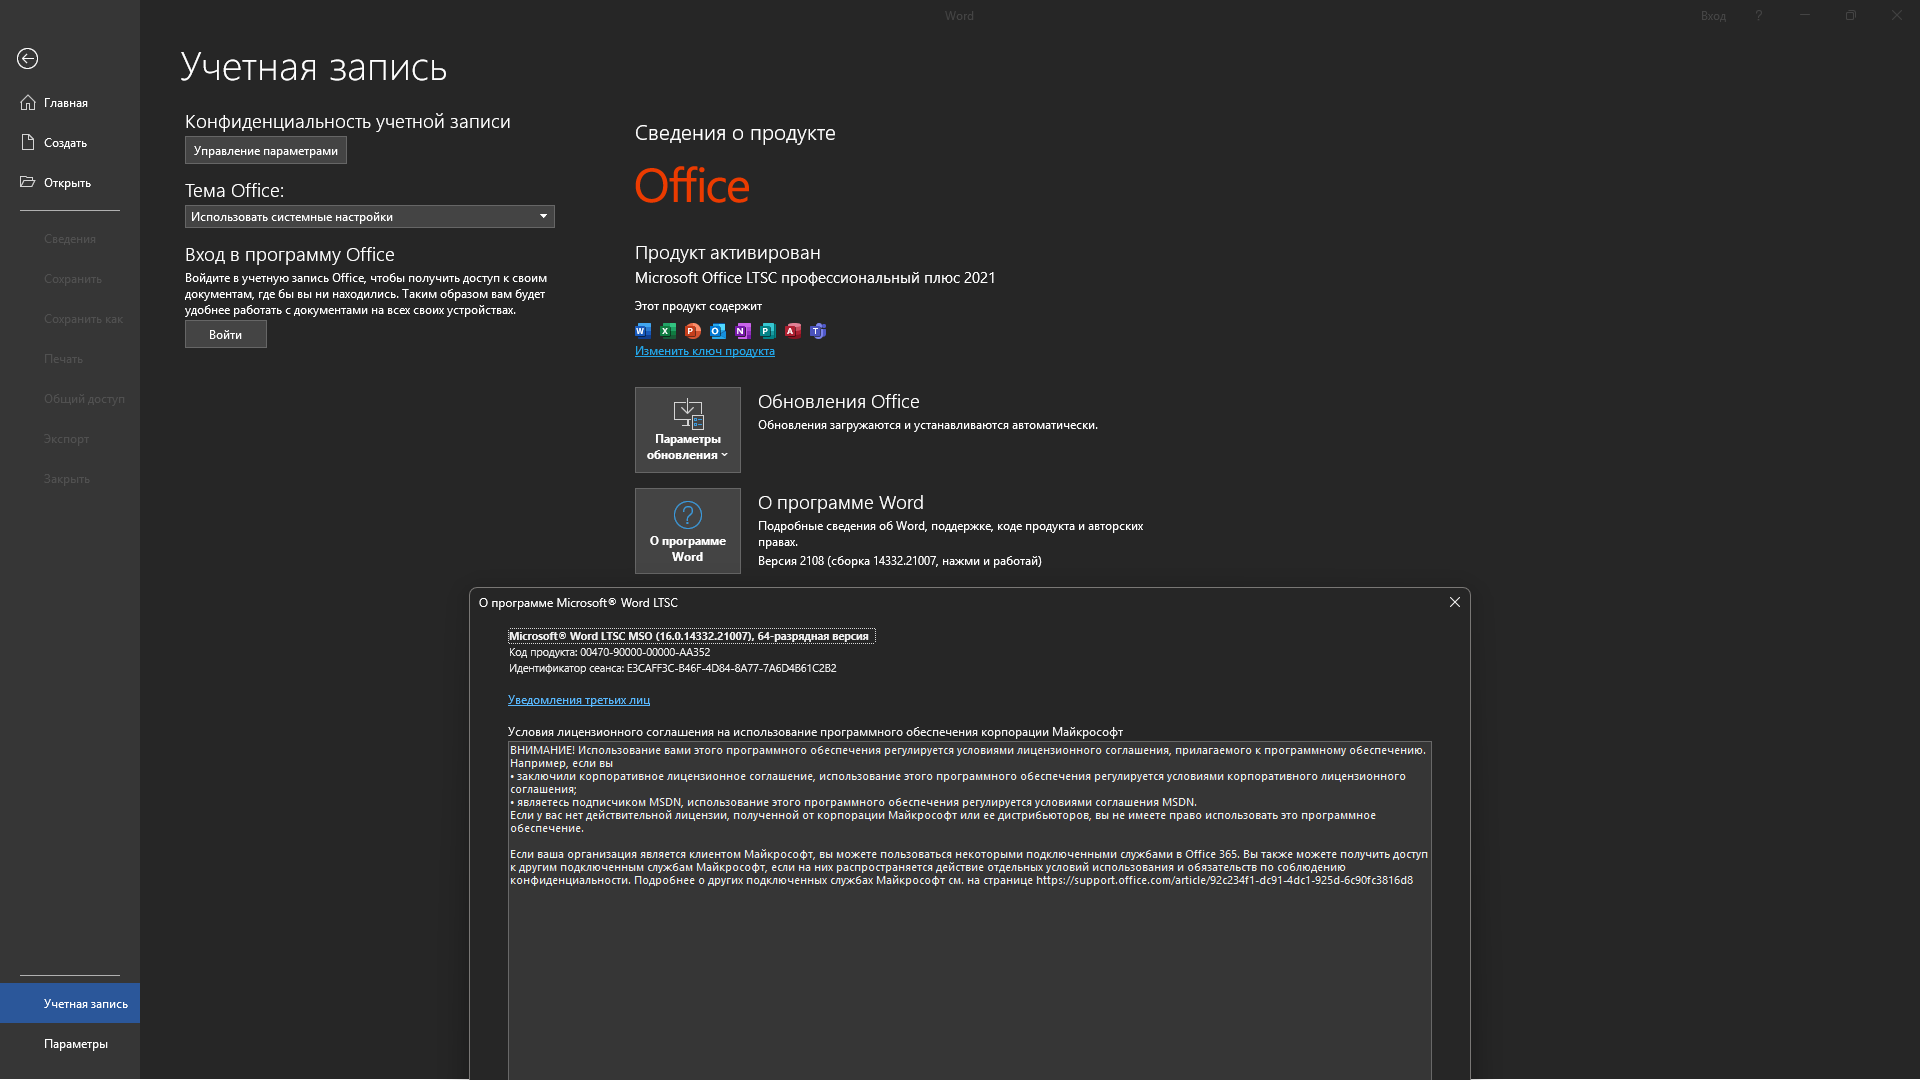Click the Teams icon in product list
The image size is (1920, 1080).
pos(818,331)
